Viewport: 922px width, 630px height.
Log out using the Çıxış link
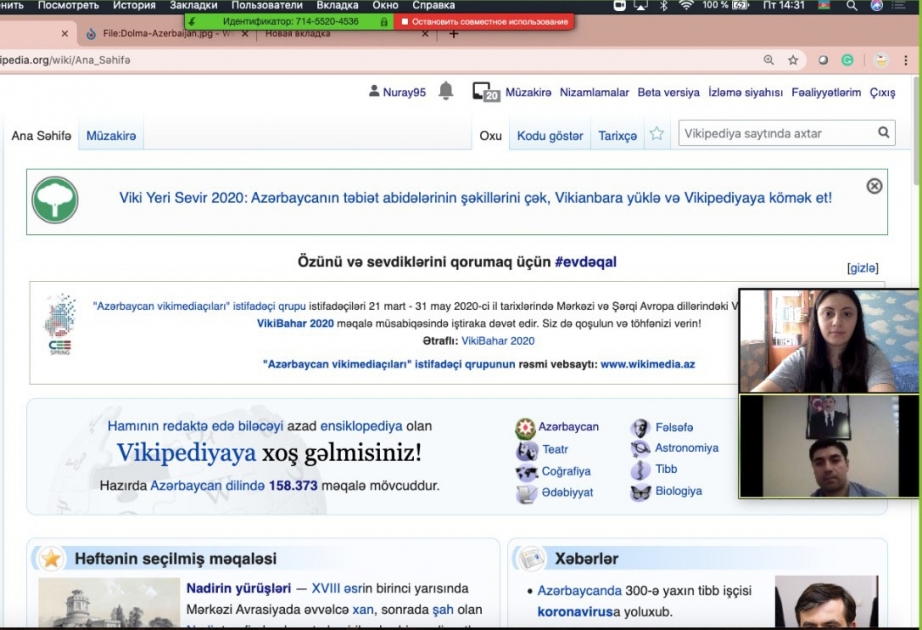[x=883, y=92]
